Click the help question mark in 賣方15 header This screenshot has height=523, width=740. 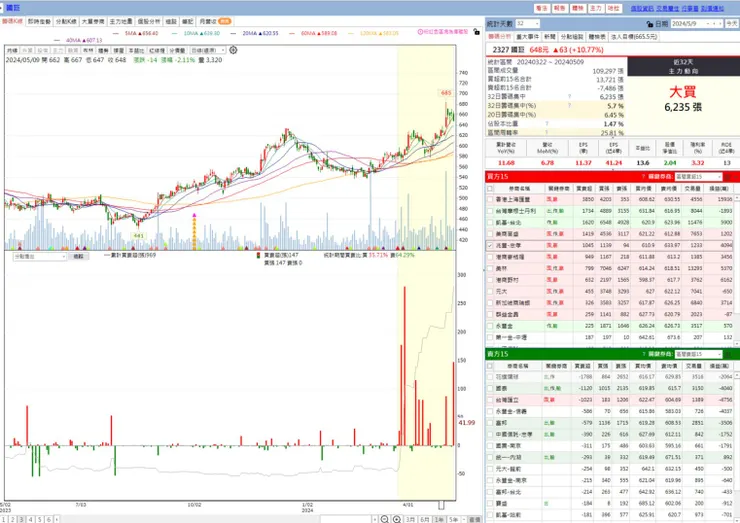(643, 354)
